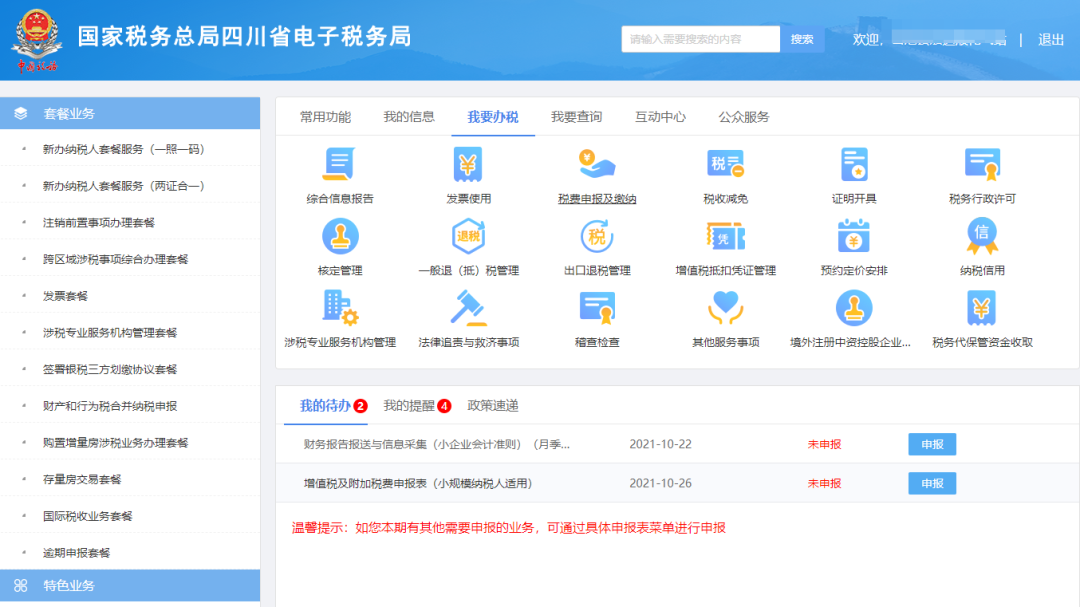Open the 政策速递 tab

click(492, 406)
